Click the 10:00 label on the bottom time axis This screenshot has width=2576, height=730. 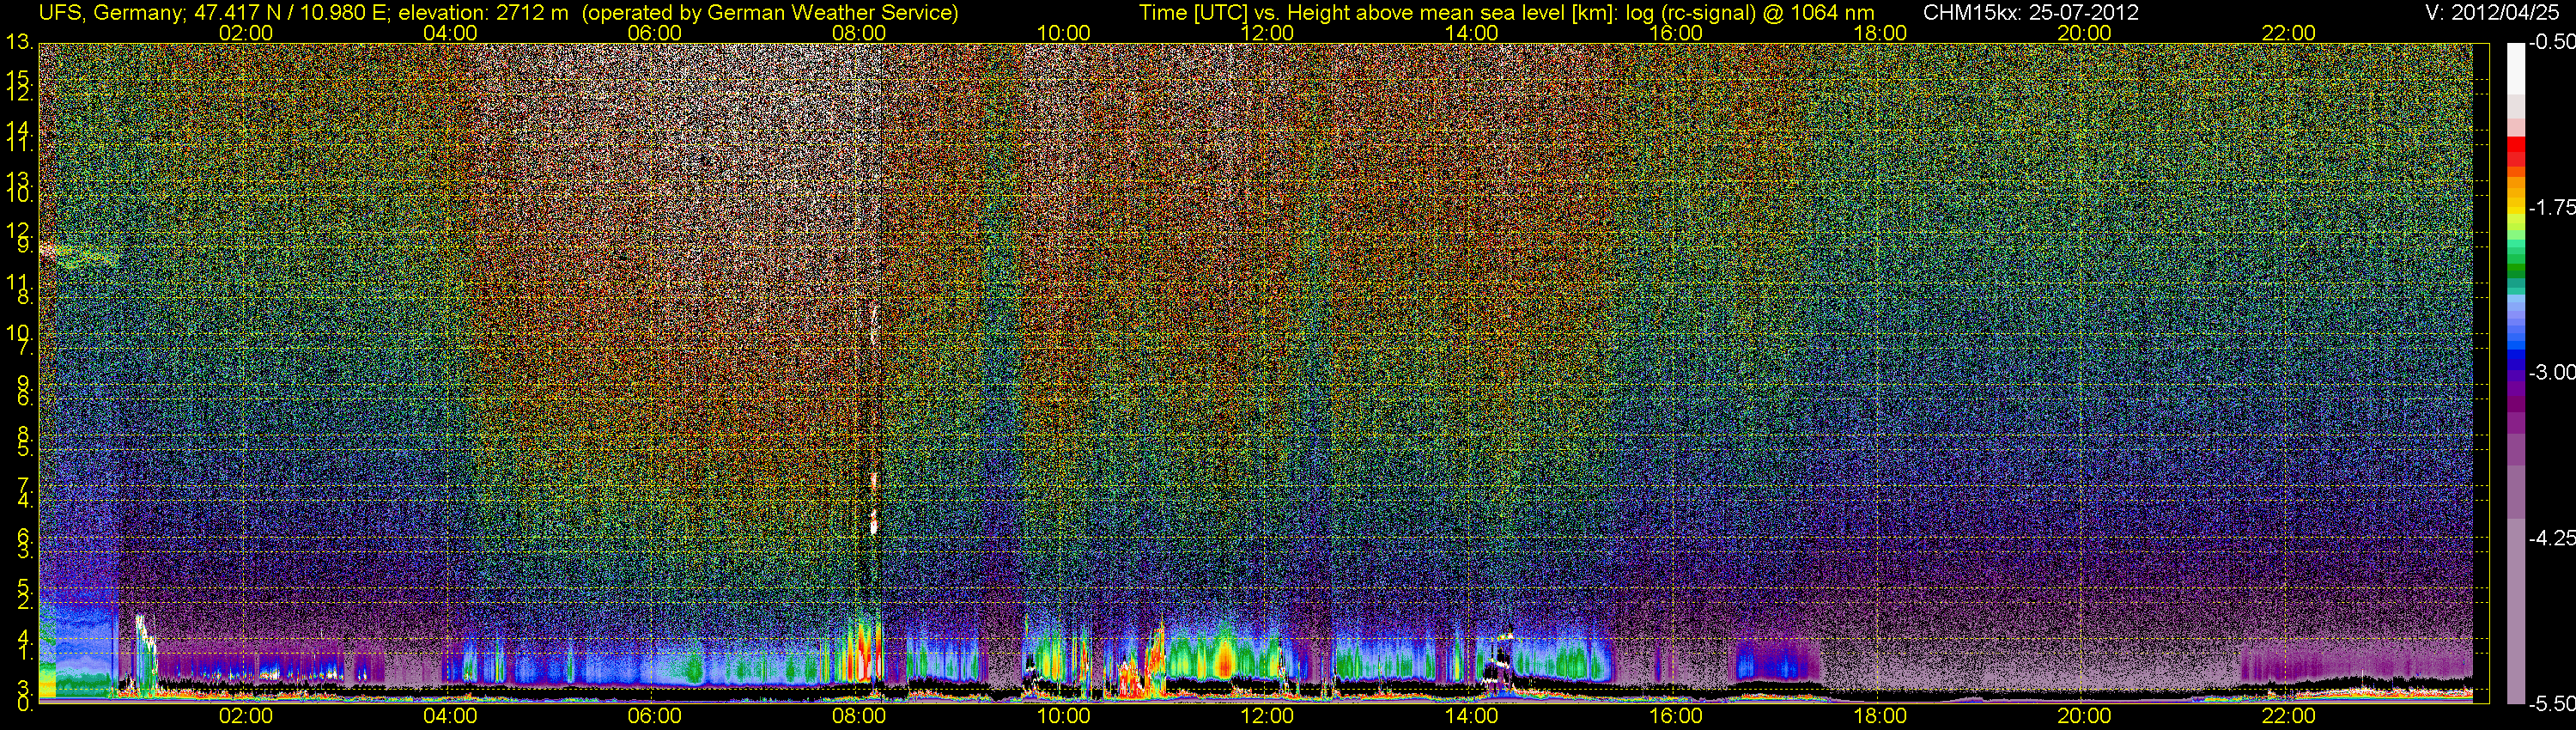[1063, 716]
